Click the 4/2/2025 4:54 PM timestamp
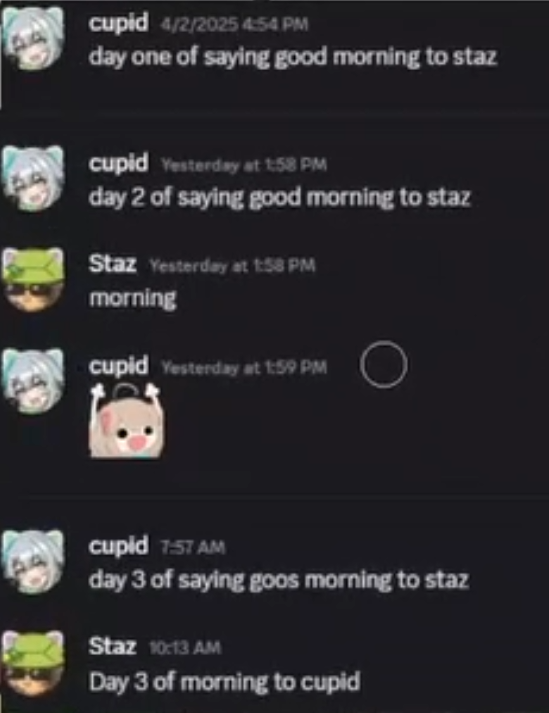The image size is (549, 713). [x=235, y=24]
